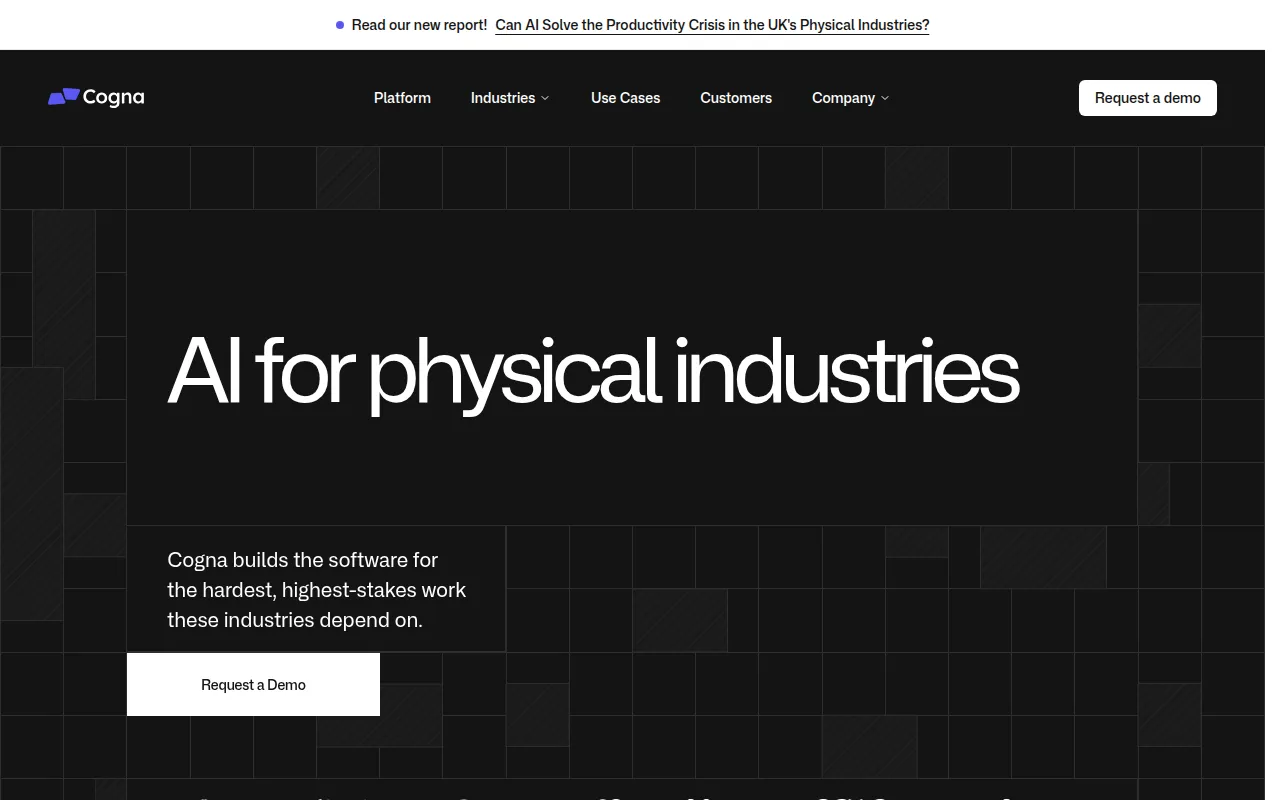Screen dimensions: 1280x800
Task: Expand the Industries dropdown chevron
Action: (x=545, y=98)
